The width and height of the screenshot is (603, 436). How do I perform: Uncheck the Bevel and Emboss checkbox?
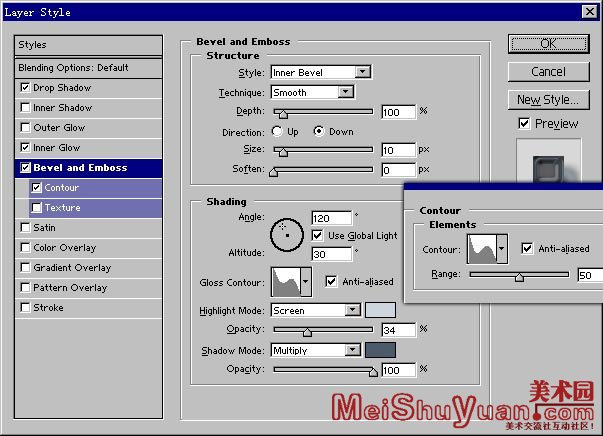25,168
